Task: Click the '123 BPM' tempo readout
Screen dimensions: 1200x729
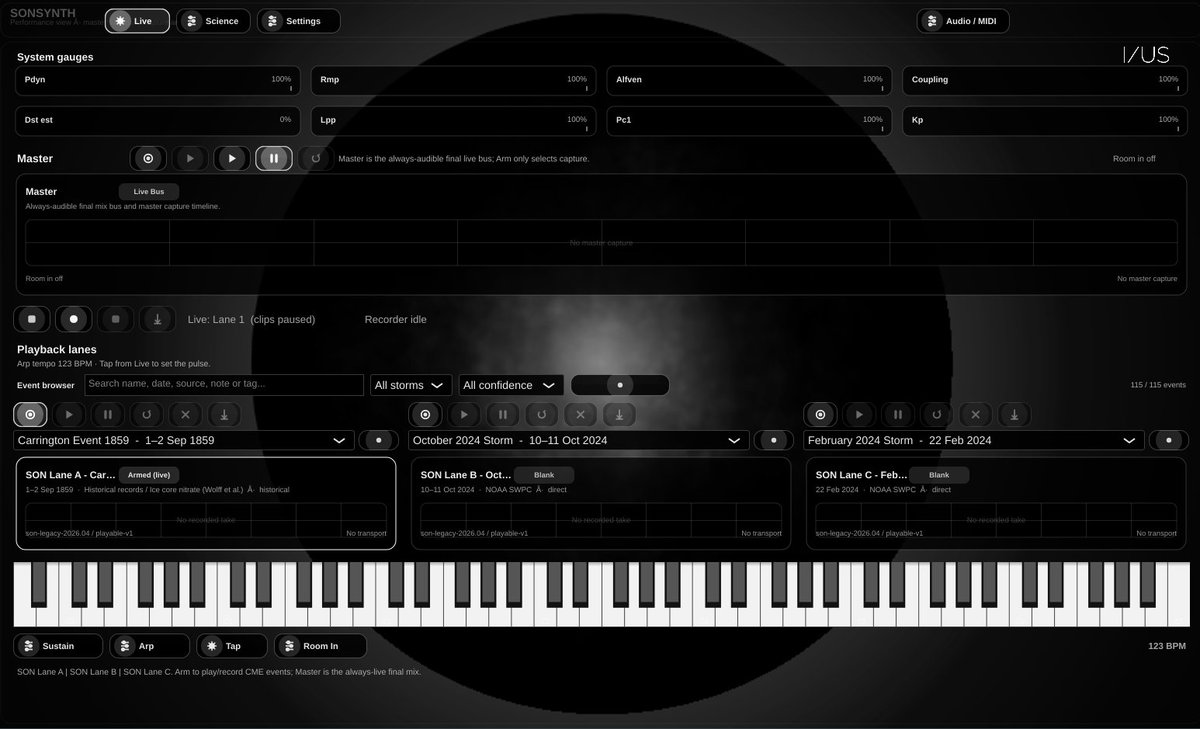Action: [x=1167, y=646]
